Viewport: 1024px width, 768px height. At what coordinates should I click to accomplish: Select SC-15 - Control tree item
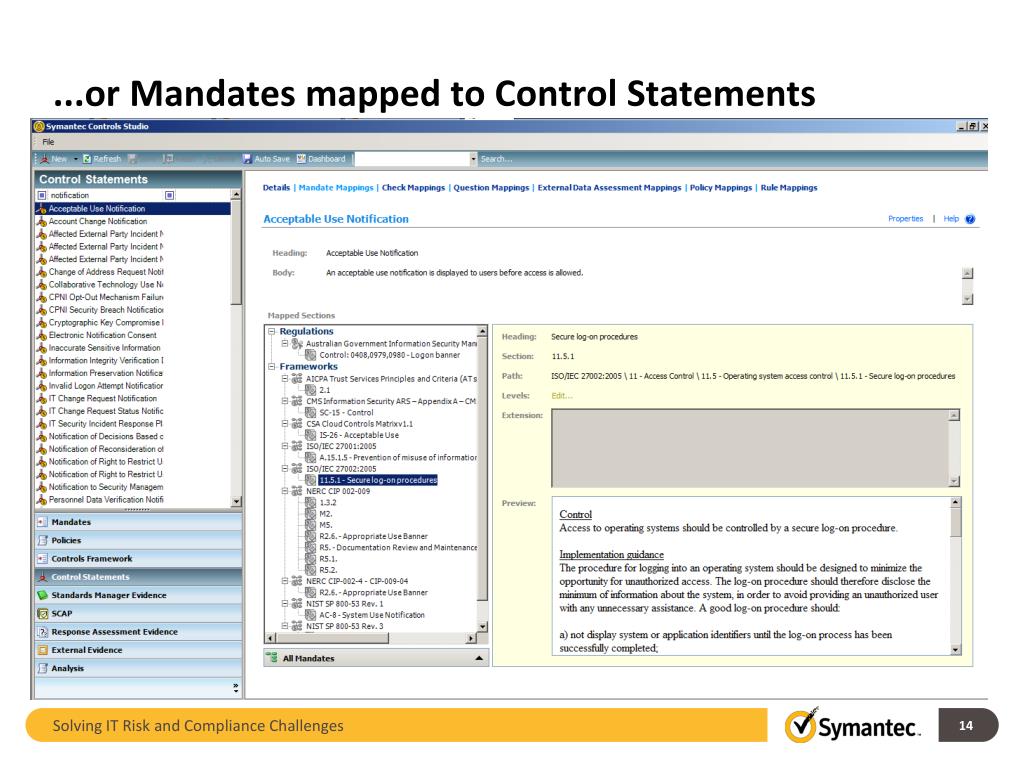[346, 413]
